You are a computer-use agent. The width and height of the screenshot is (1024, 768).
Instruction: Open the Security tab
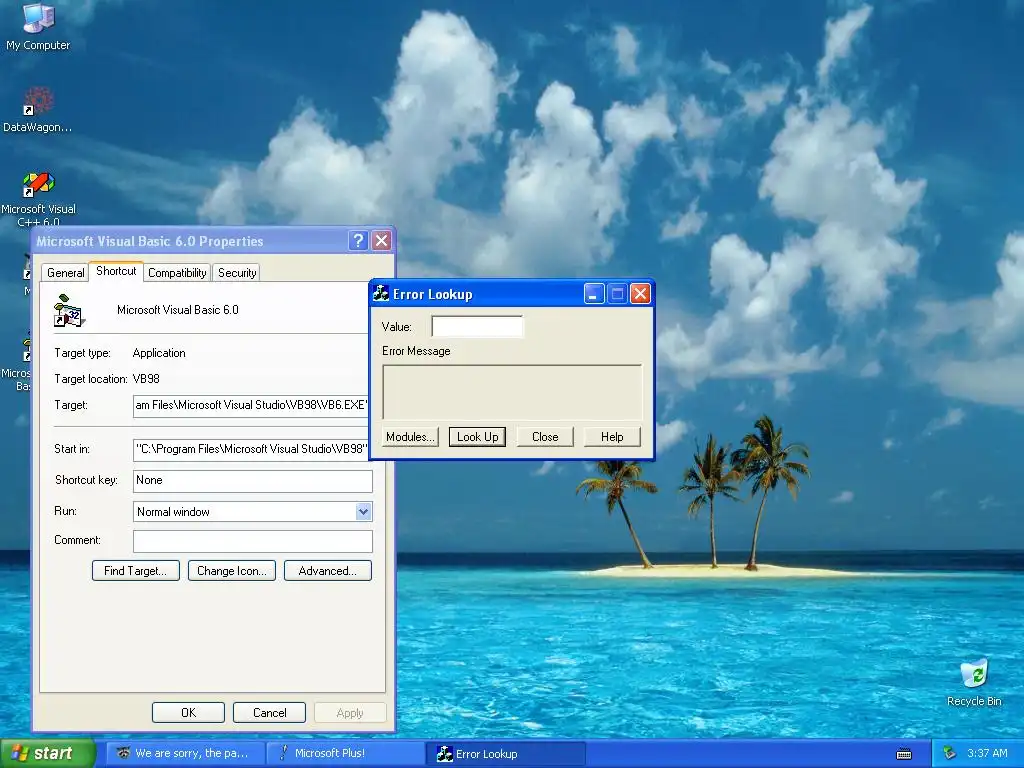click(x=237, y=273)
